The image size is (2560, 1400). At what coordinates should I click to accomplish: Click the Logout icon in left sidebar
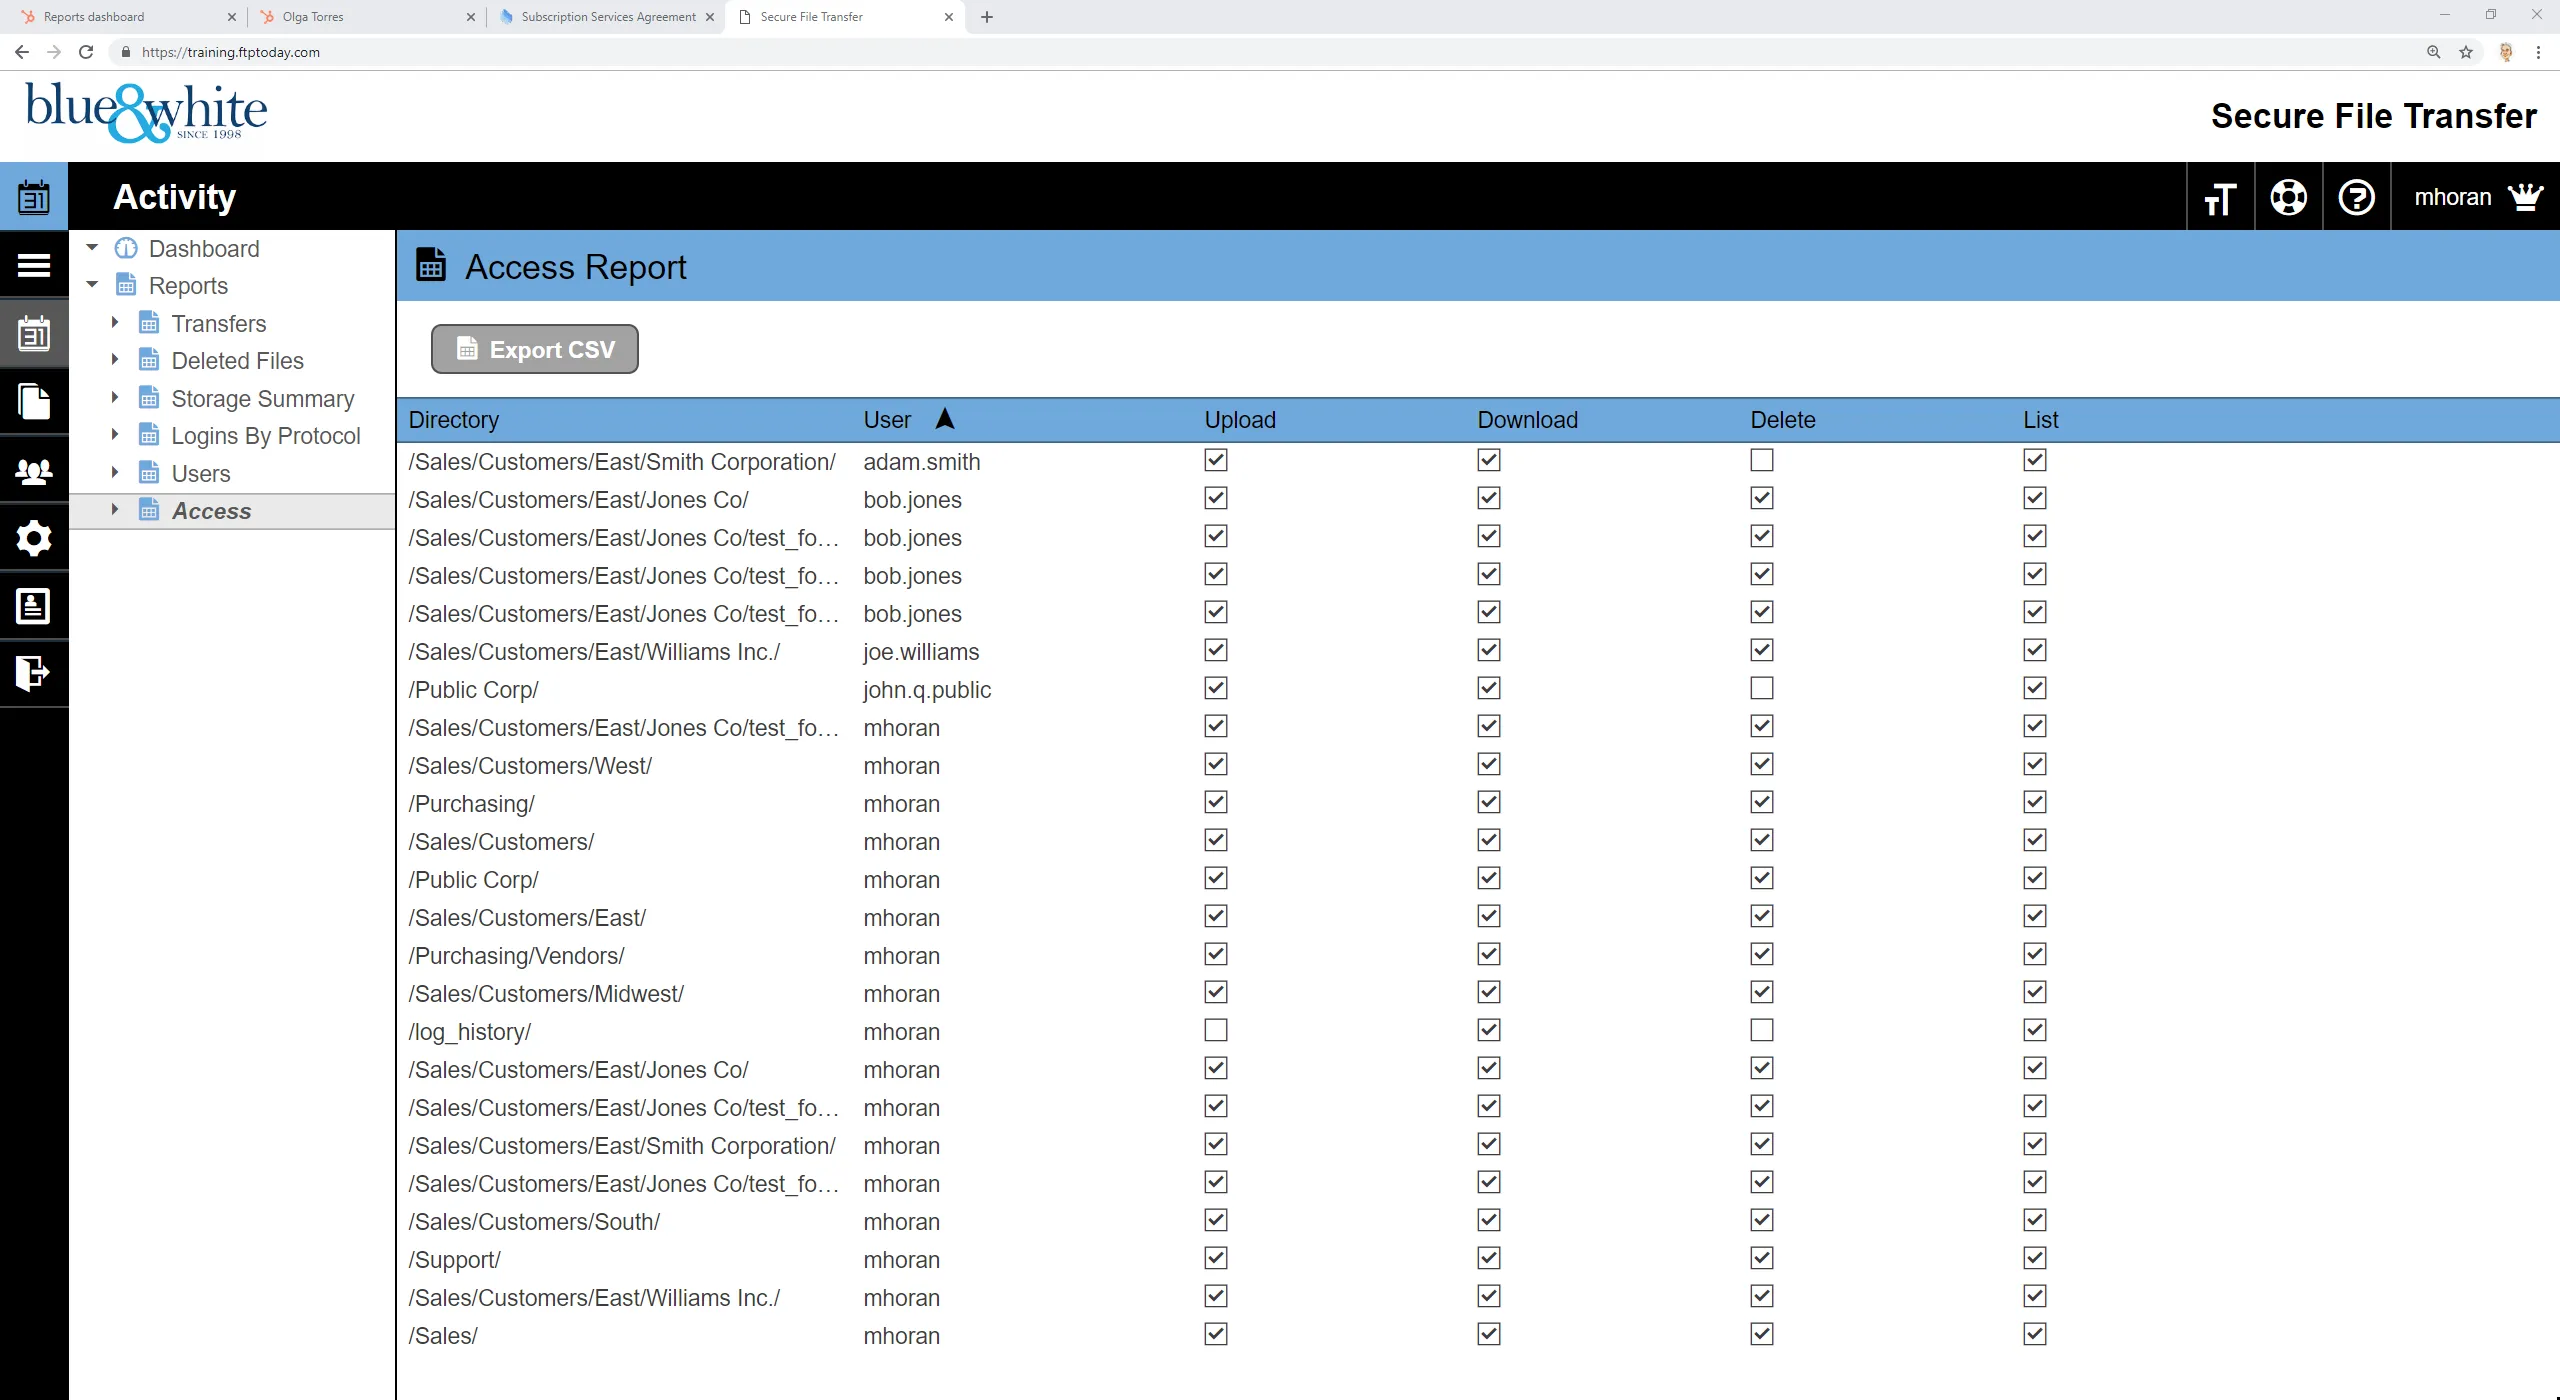point(34,673)
